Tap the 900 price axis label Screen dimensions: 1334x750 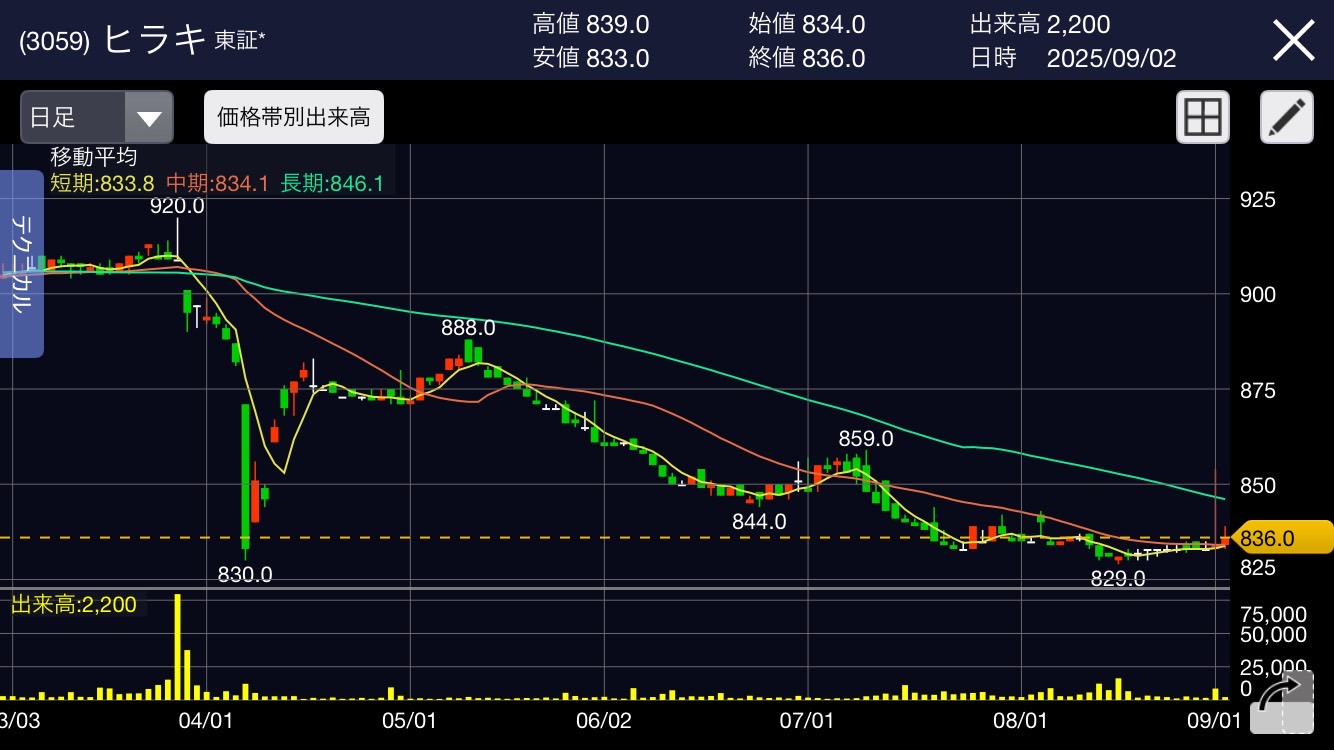[x=1258, y=295]
